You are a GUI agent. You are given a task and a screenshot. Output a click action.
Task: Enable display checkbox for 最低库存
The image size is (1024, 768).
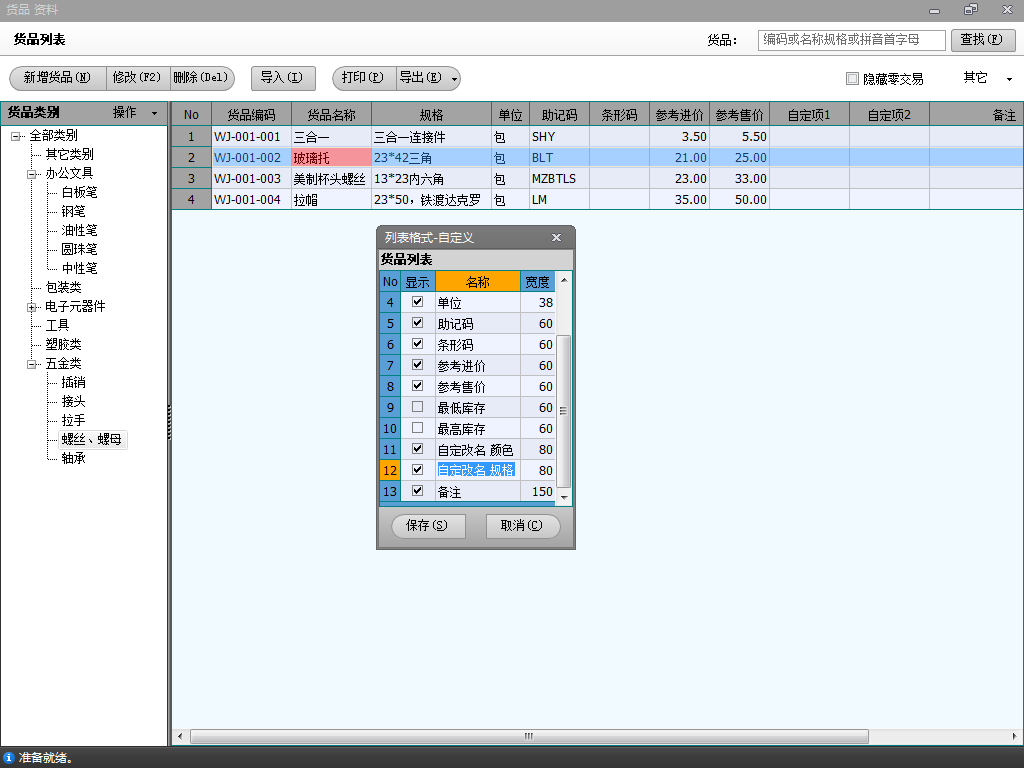(418, 407)
